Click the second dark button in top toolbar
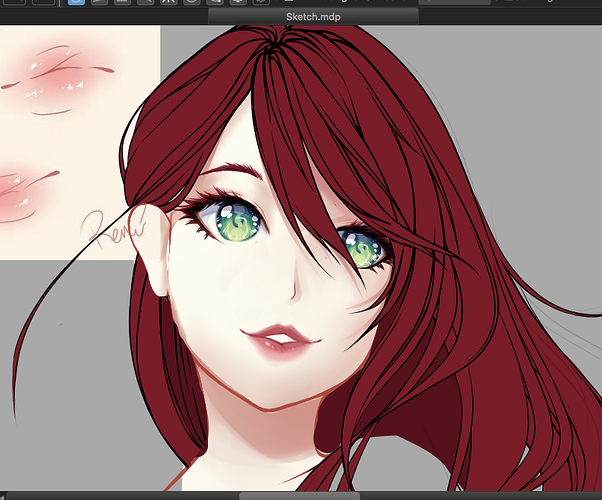 [x=43, y=3]
